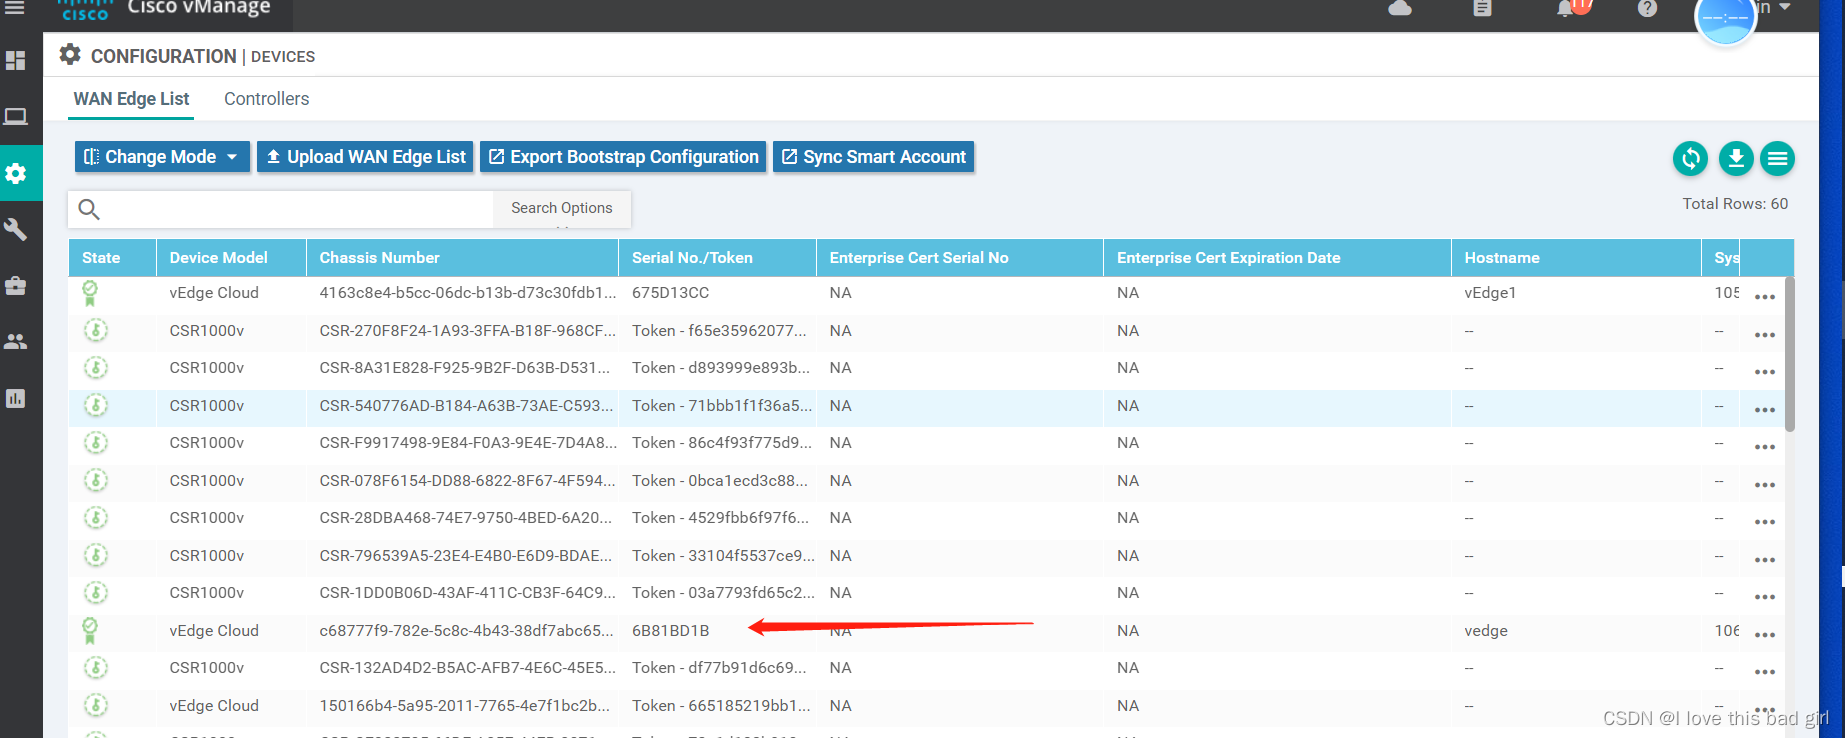Open the notifications bell icon

click(x=1565, y=9)
